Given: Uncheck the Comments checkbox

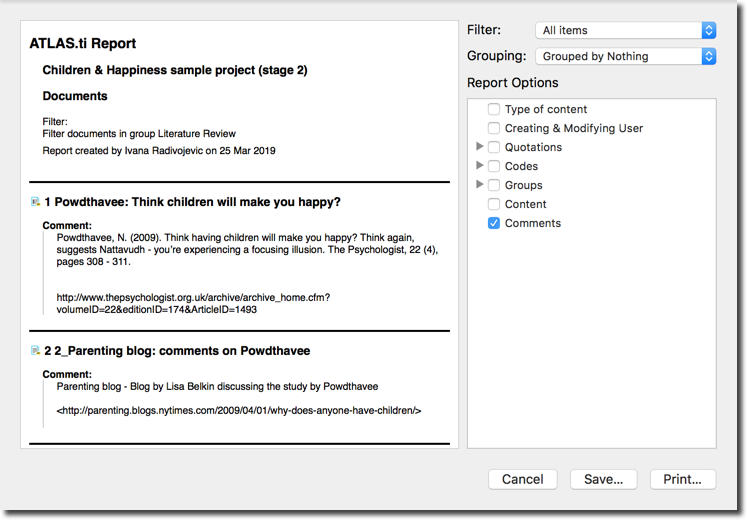Looking at the screenshot, I should coord(494,223).
